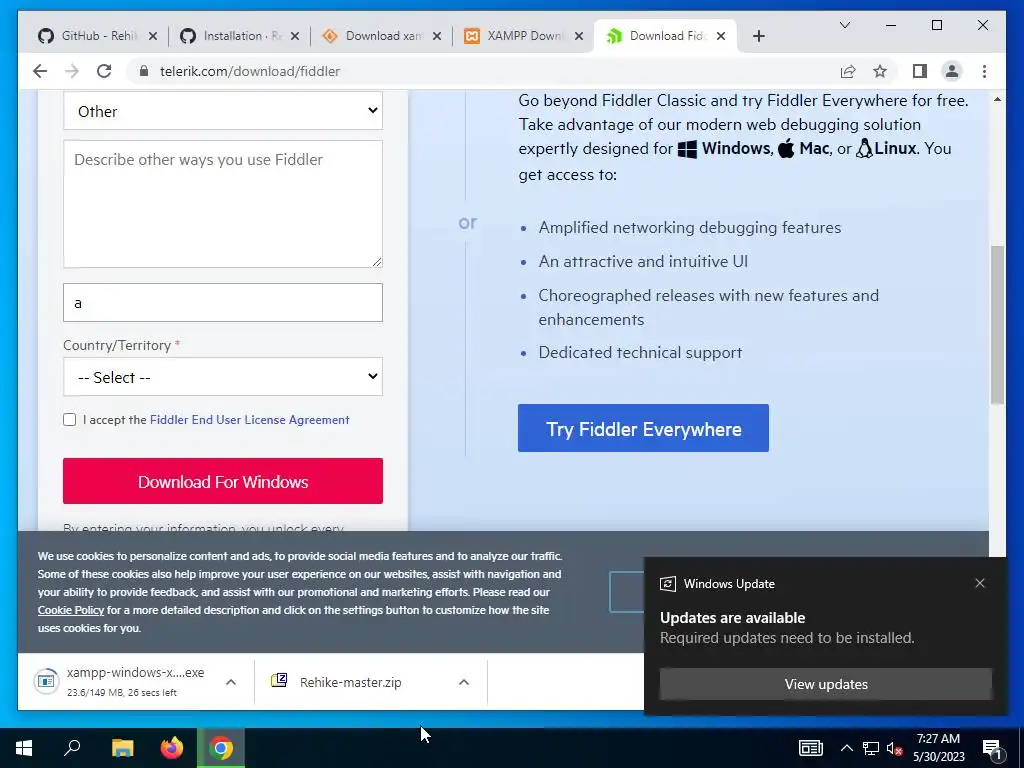The height and width of the screenshot is (768, 1024).
Task: Close the XAMPP Download tab
Action: (x=579, y=36)
